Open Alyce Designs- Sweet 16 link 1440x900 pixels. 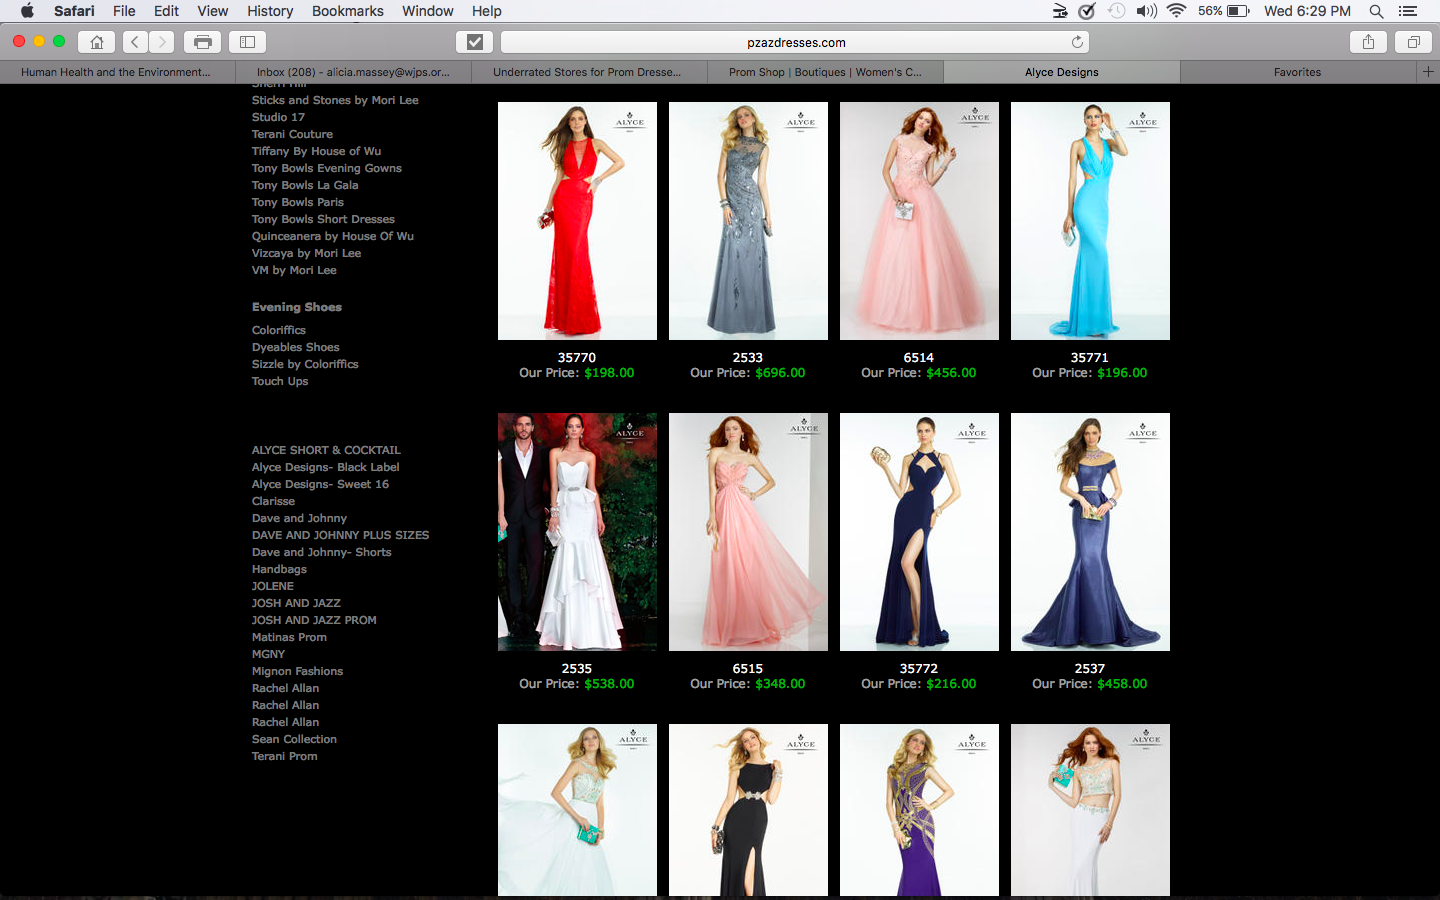click(320, 484)
